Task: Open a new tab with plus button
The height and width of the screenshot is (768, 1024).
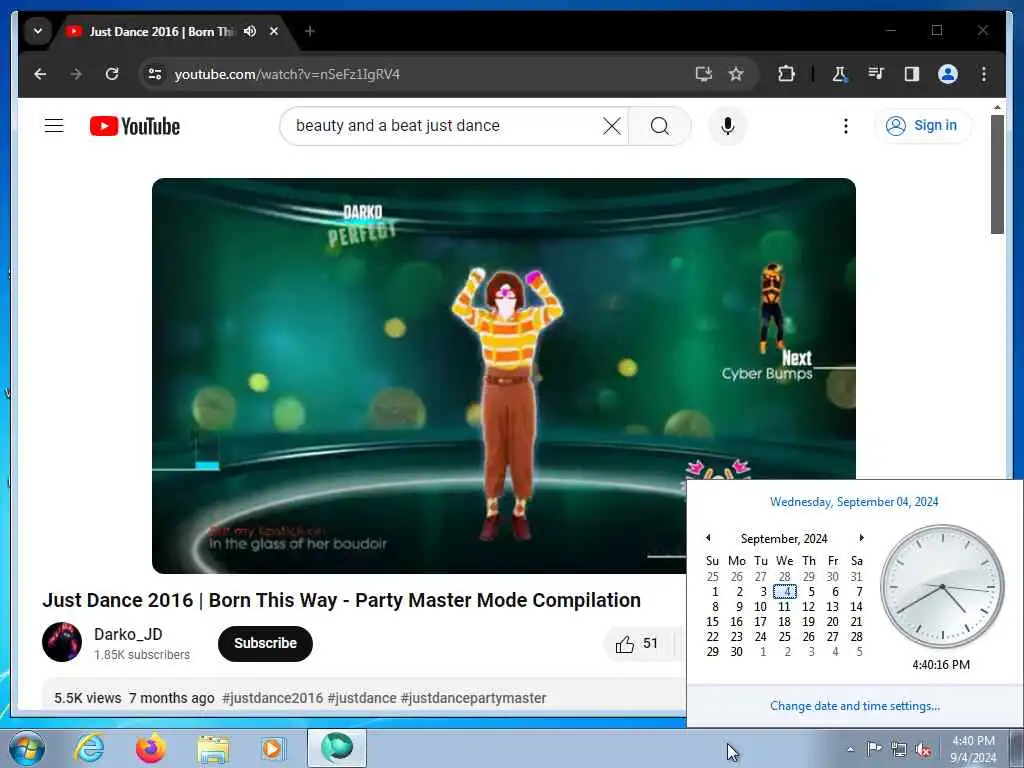Action: point(310,31)
